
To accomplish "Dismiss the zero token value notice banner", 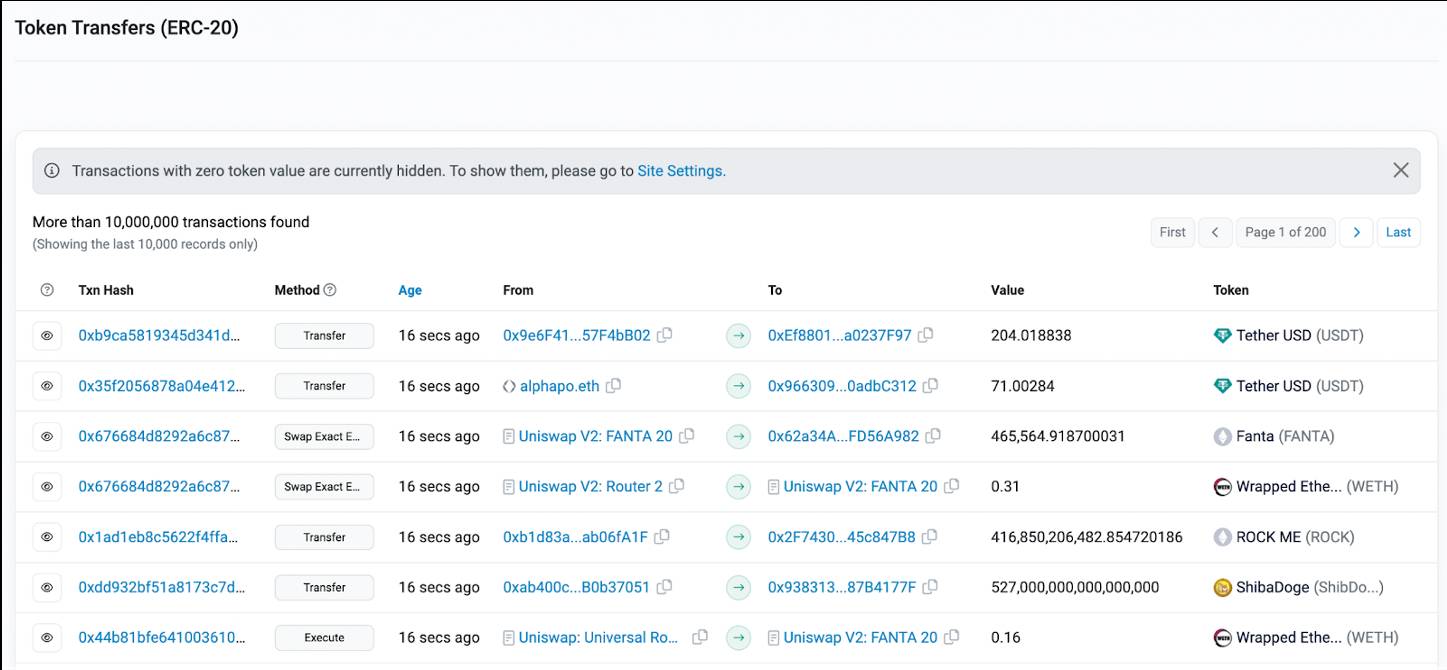I will [x=1401, y=170].
